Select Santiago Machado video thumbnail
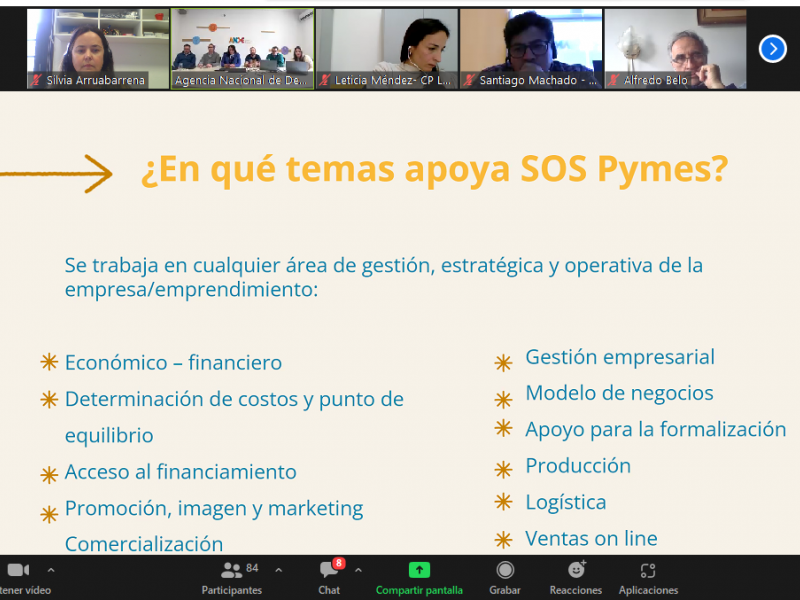Viewport: 800px width, 600px height. (x=531, y=49)
